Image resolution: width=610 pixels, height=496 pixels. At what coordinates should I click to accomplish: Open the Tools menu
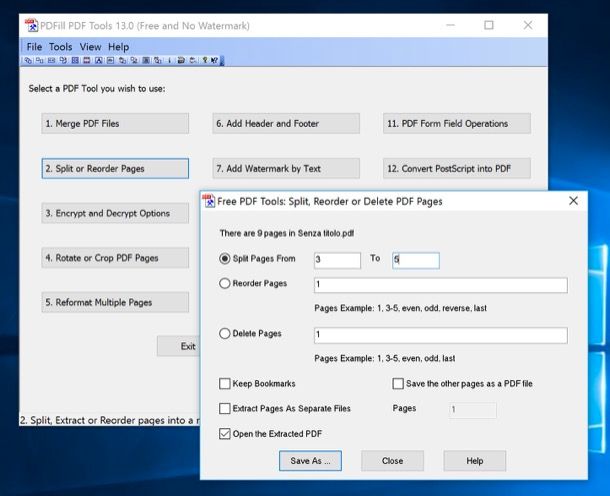pos(60,47)
